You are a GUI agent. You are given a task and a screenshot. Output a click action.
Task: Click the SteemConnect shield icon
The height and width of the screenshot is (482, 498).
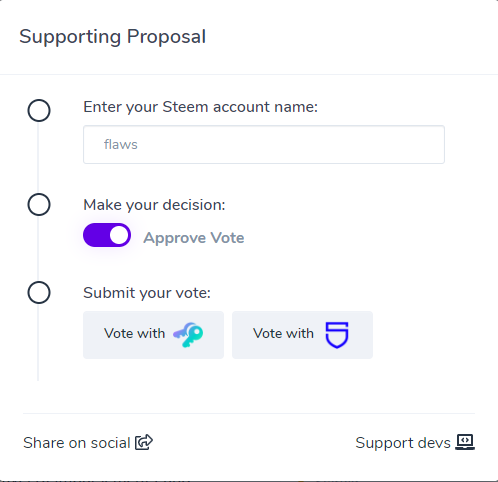point(337,335)
